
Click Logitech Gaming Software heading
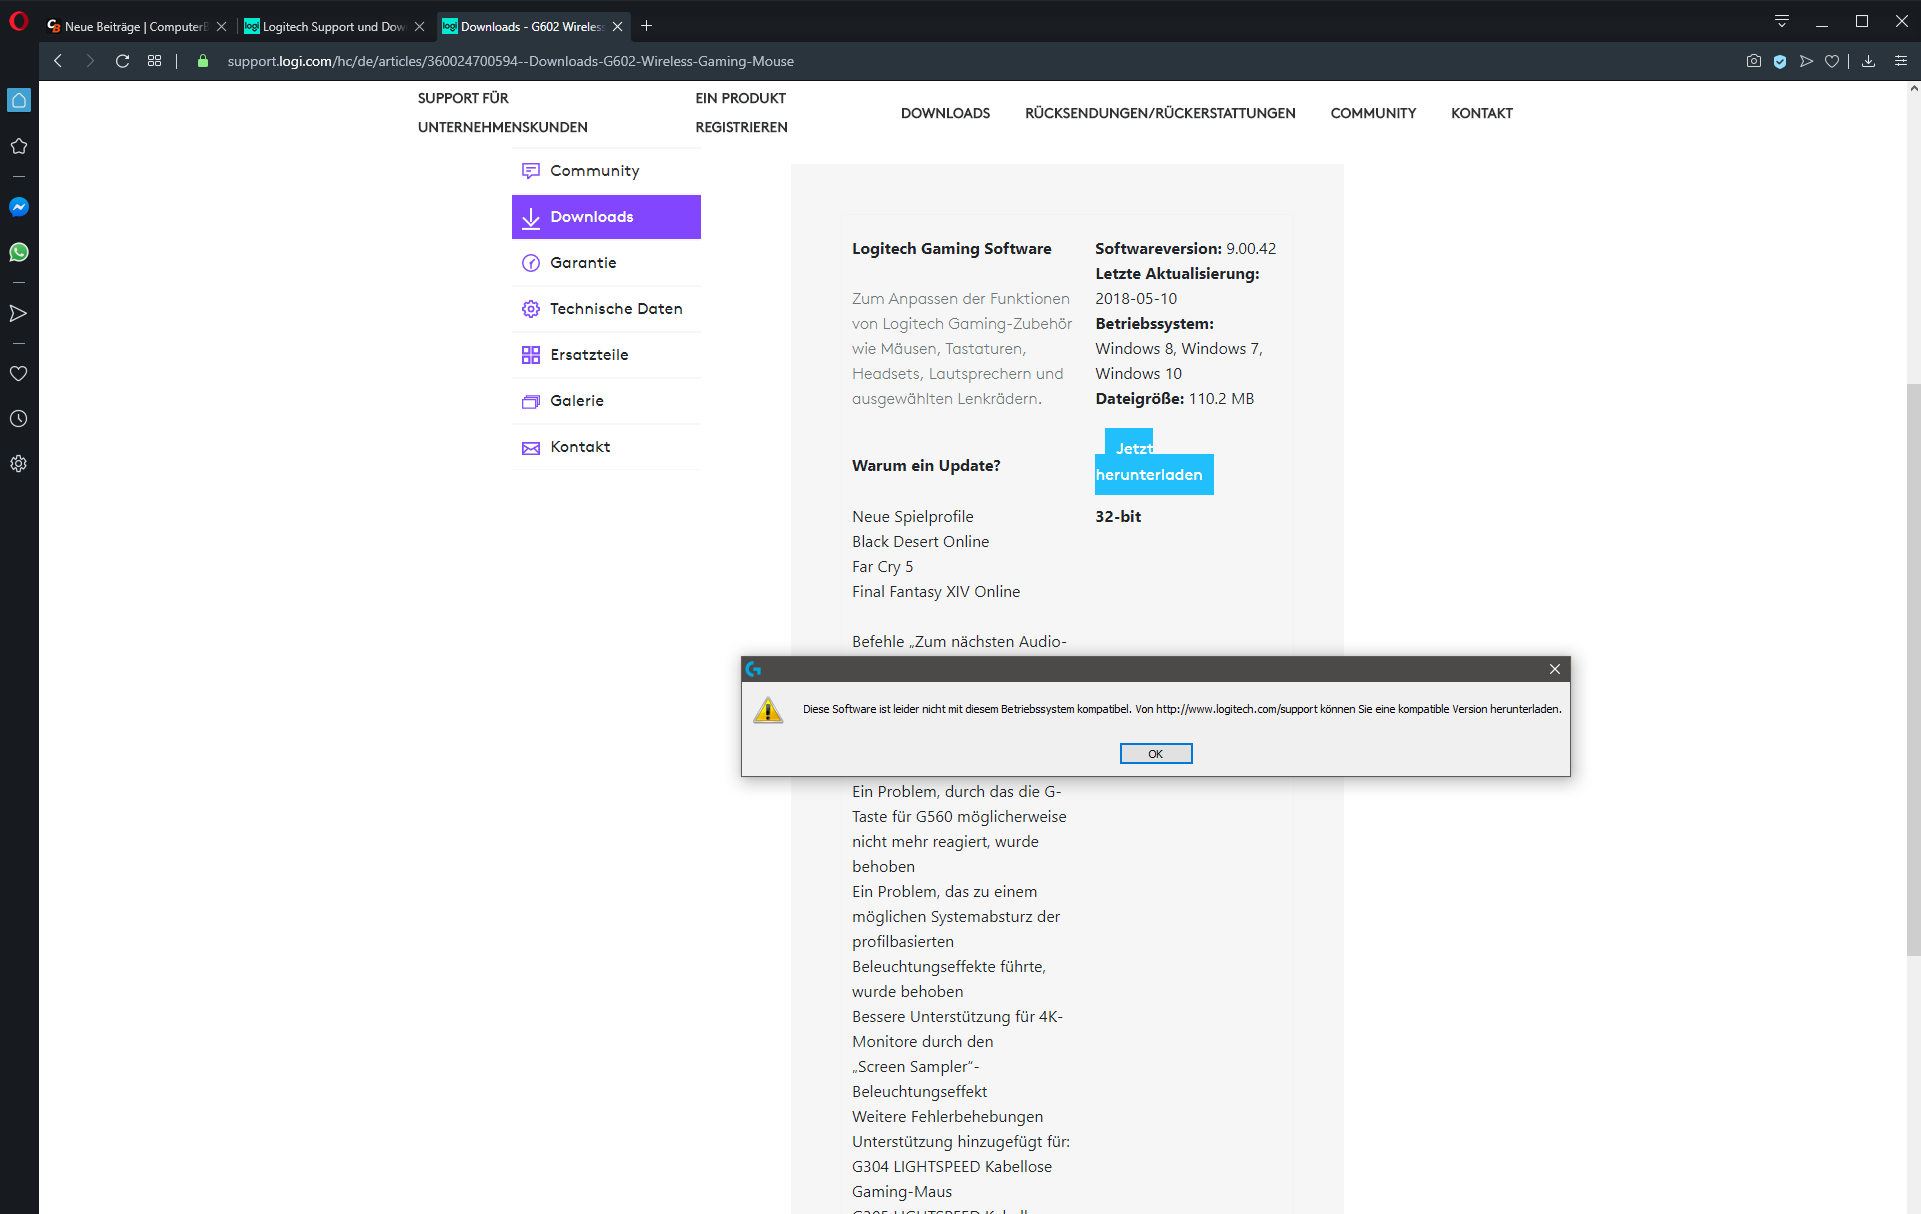951,249
